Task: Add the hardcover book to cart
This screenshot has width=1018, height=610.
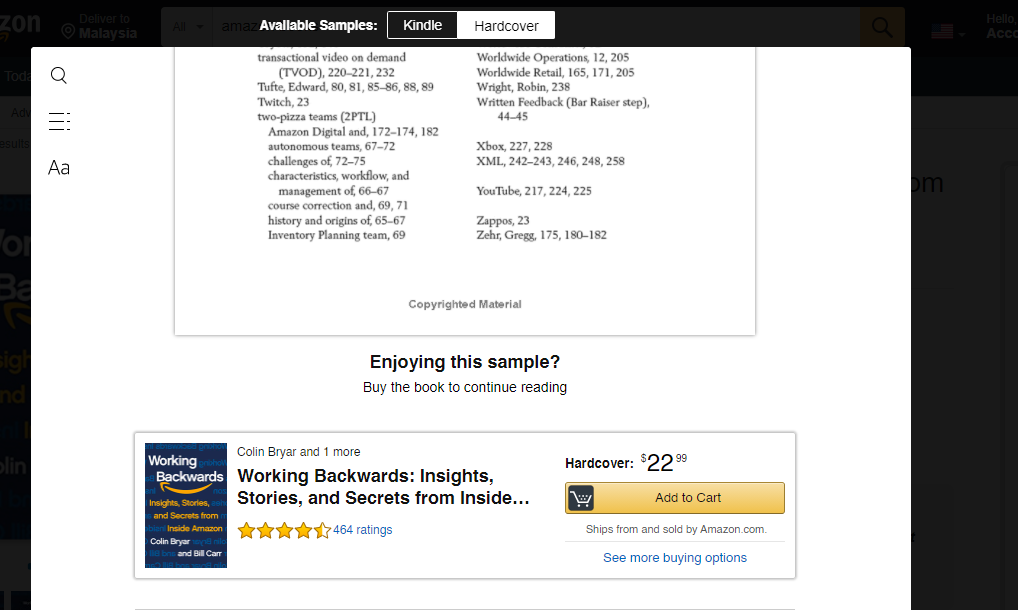Action: [x=688, y=497]
